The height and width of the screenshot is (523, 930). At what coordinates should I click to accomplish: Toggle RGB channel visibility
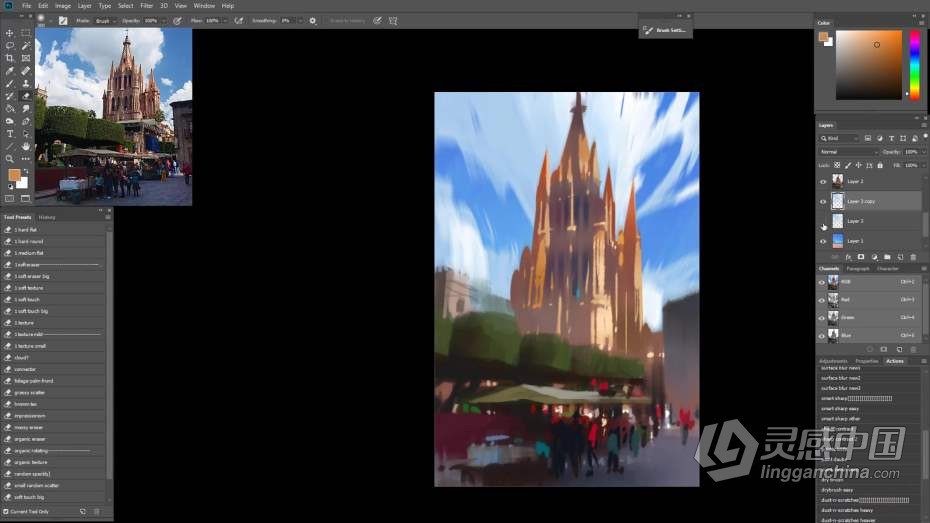pos(822,282)
